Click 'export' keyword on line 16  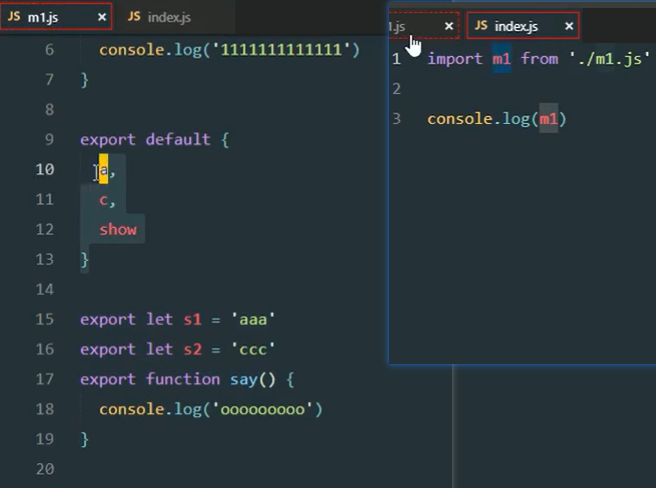pyautogui.click(x=108, y=349)
